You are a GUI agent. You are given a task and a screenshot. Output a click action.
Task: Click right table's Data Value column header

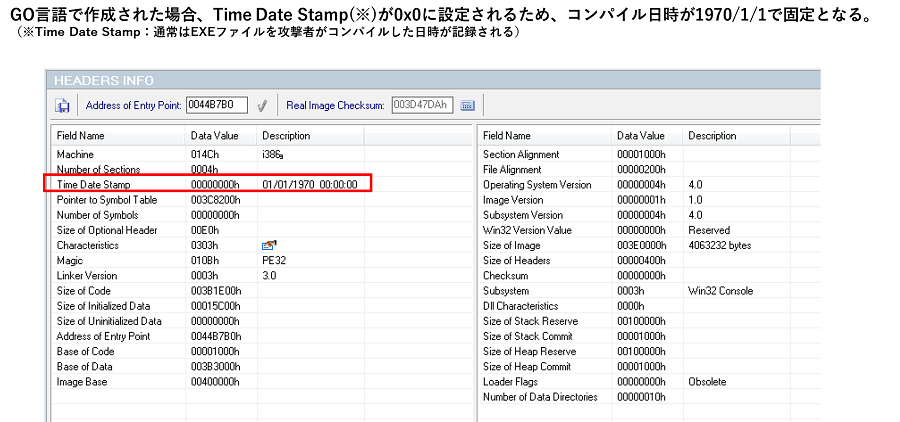tap(640, 135)
